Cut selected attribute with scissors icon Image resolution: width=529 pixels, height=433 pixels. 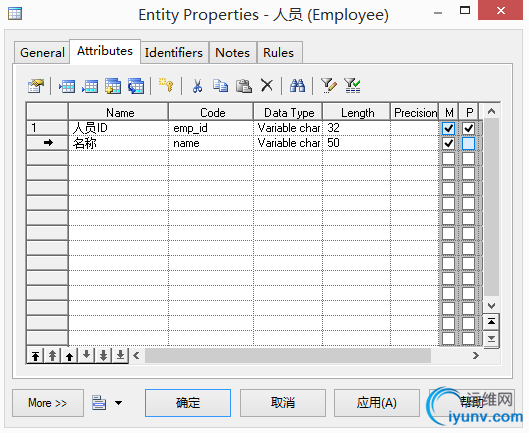pyautogui.click(x=197, y=86)
